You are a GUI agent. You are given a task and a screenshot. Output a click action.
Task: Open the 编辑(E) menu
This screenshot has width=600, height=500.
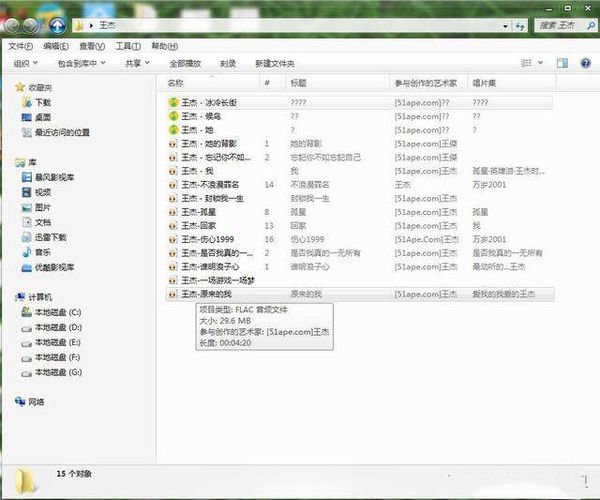tap(56, 46)
